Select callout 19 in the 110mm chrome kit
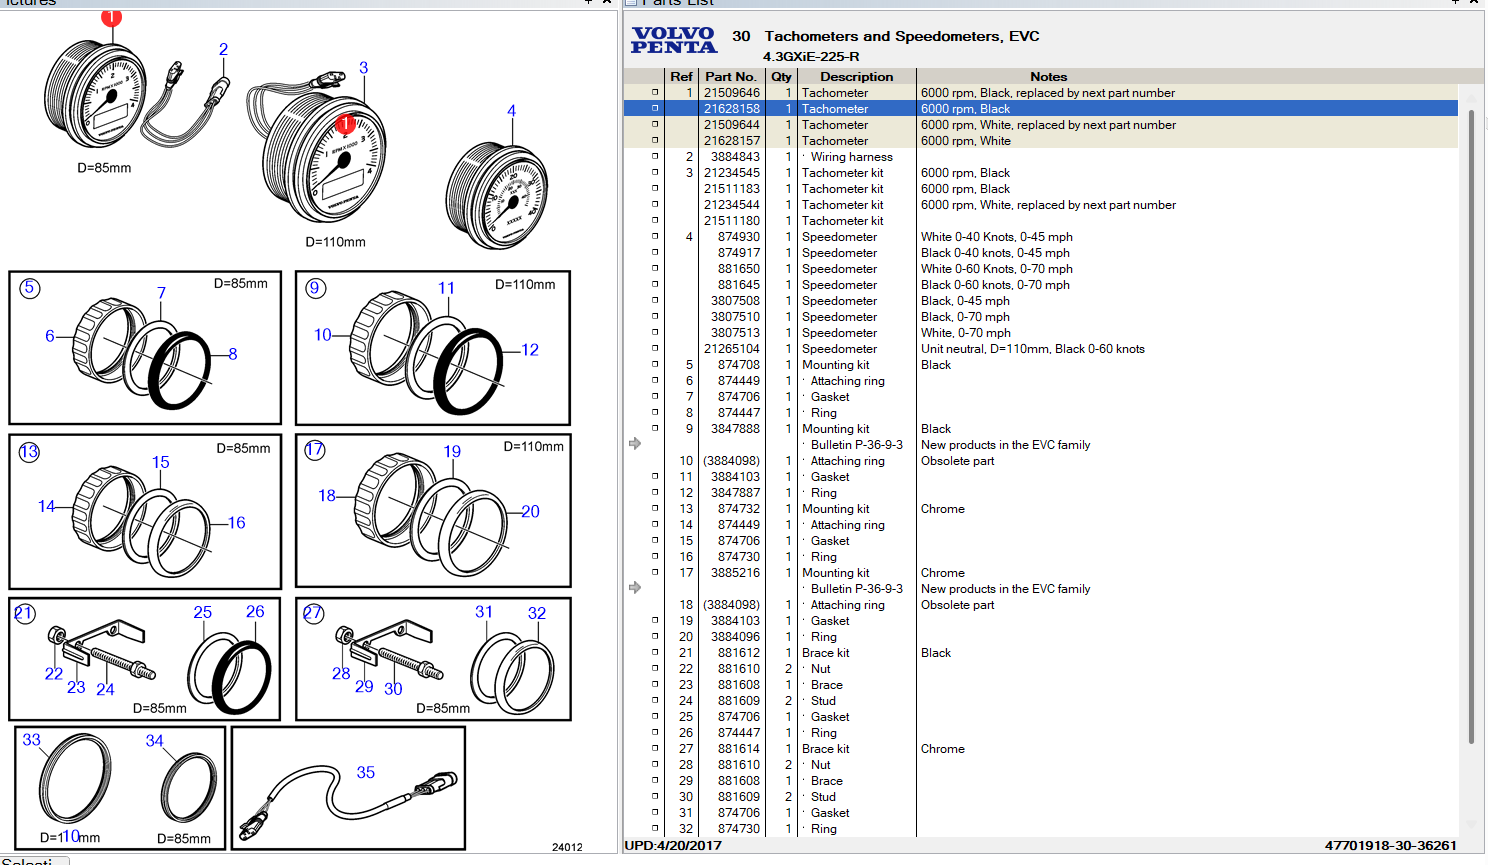This screenshot has height=865, width=1488. point(452,451)
